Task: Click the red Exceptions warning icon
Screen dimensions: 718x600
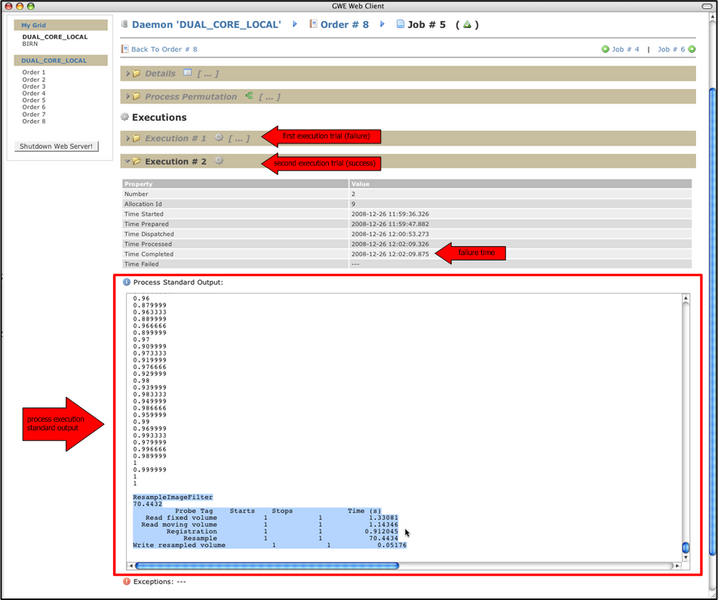Action: [x=126, y=581]
